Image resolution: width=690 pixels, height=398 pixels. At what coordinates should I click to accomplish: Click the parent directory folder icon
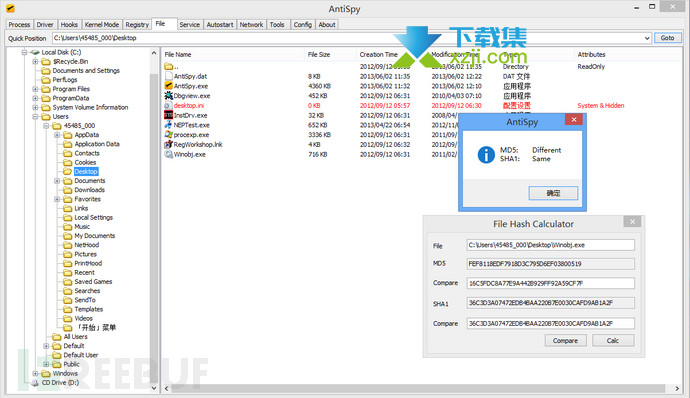[169, 66]
